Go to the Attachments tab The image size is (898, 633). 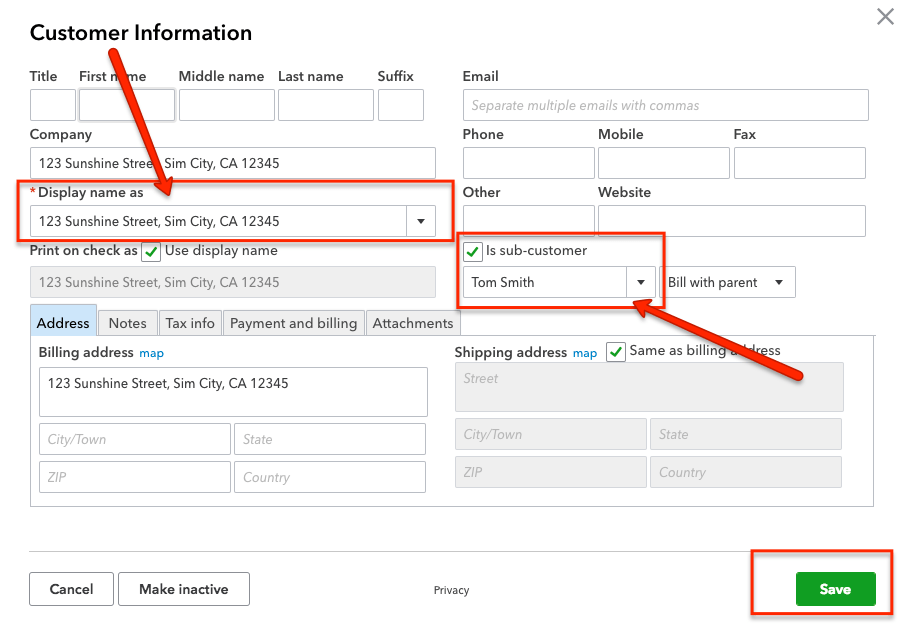pyautogui.click(x=413, y=323)
